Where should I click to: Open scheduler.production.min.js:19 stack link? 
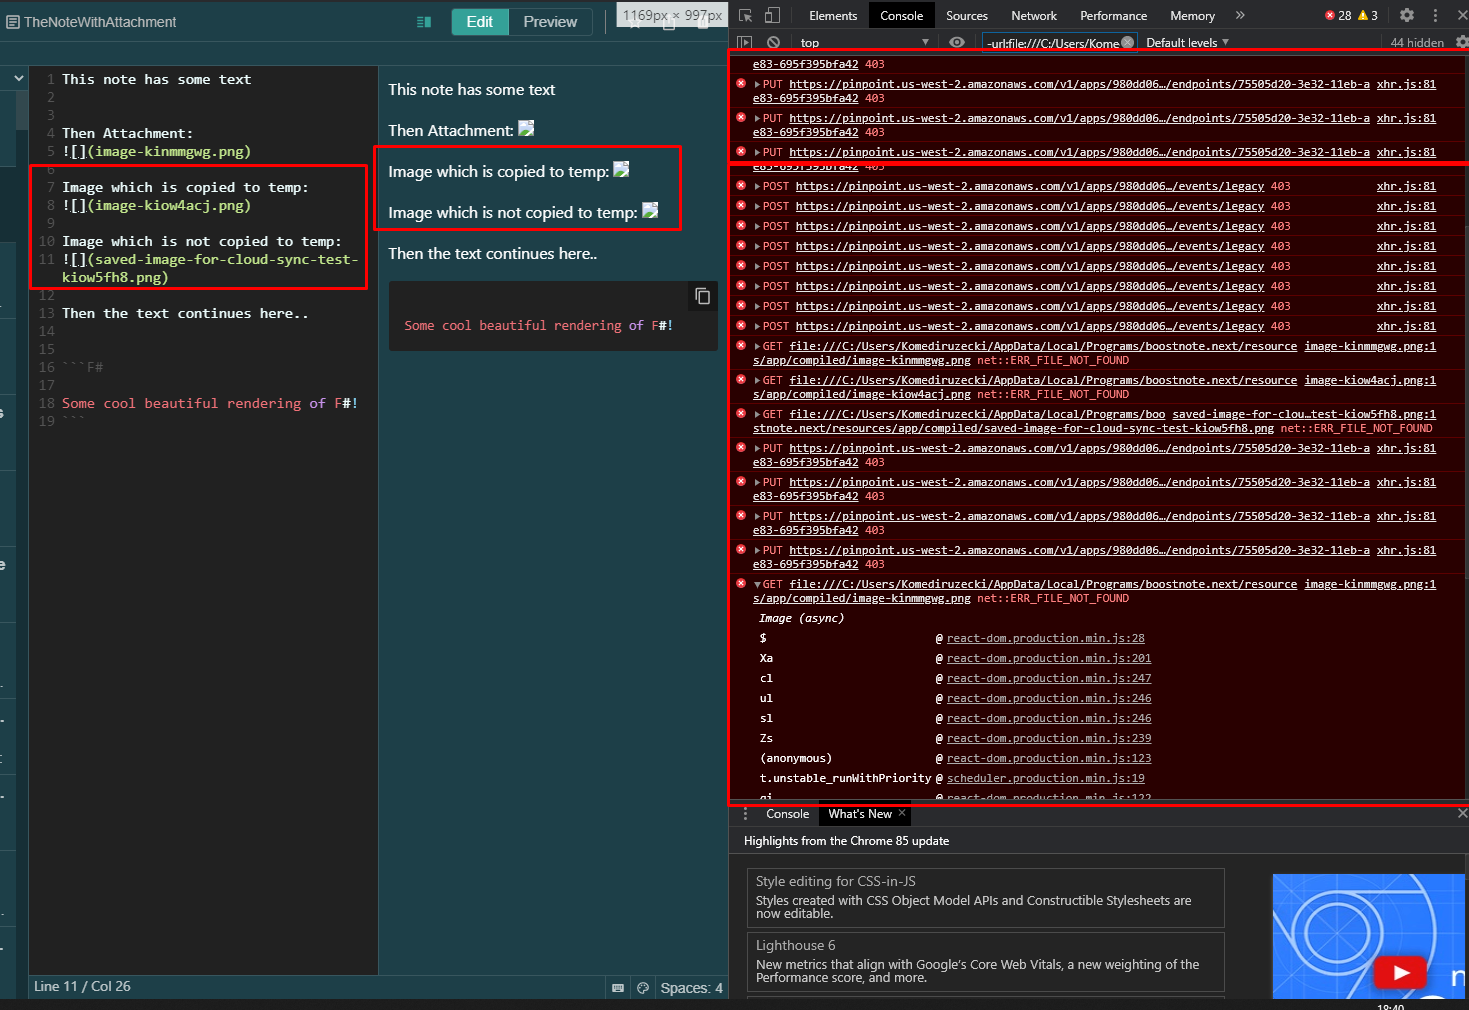click(x=1046, y=778)
